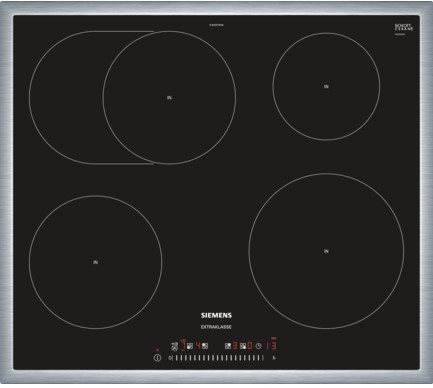Screen dimensions: 433x388
Task: Click the IN mark in bottom-left zone
Action: (95, 262)
